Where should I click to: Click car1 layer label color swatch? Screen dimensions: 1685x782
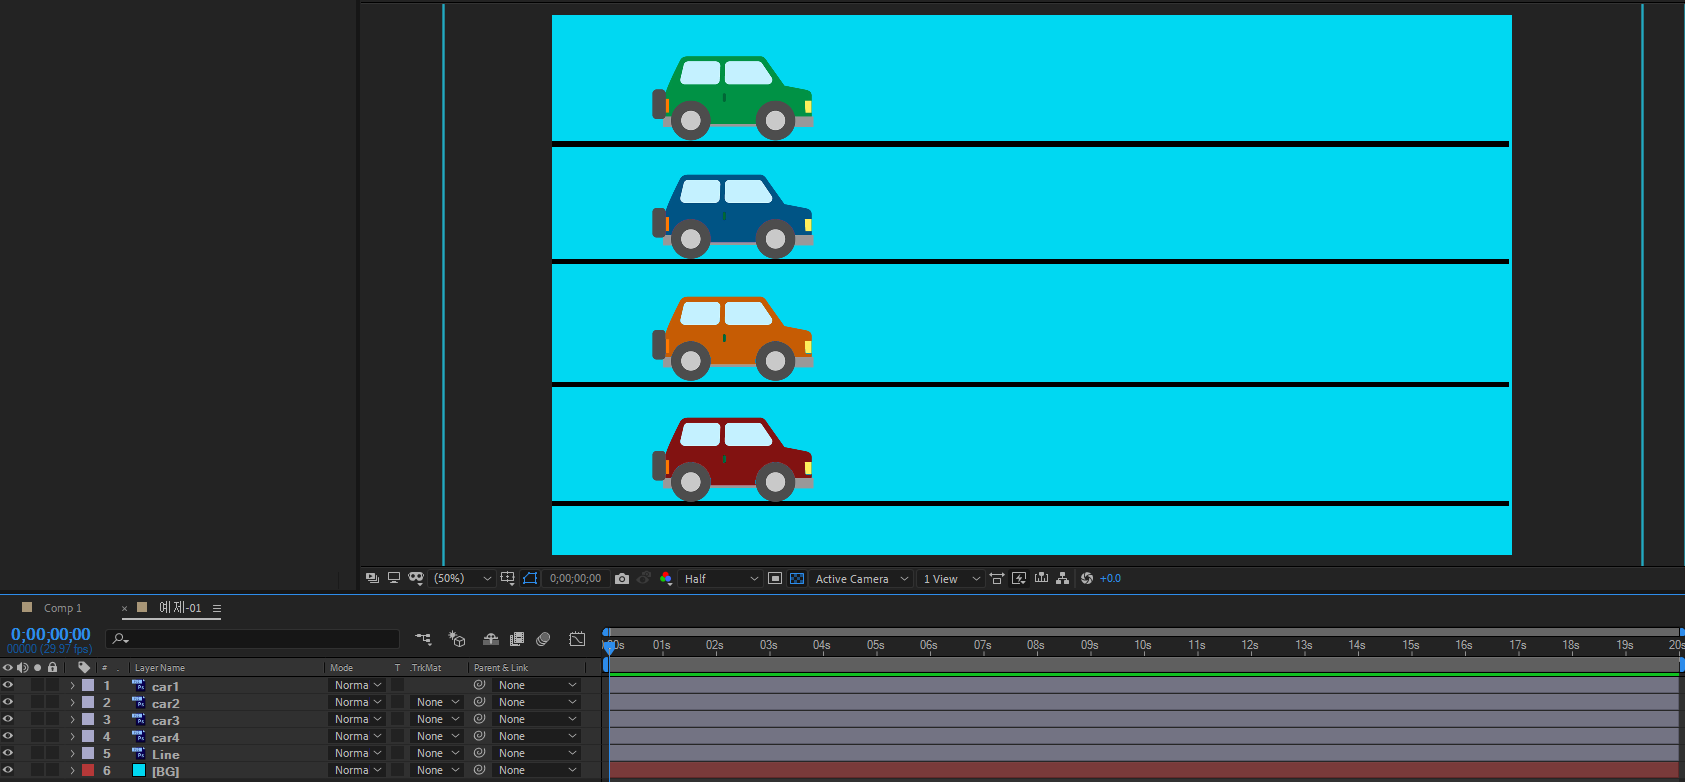[x=88, y=685]
